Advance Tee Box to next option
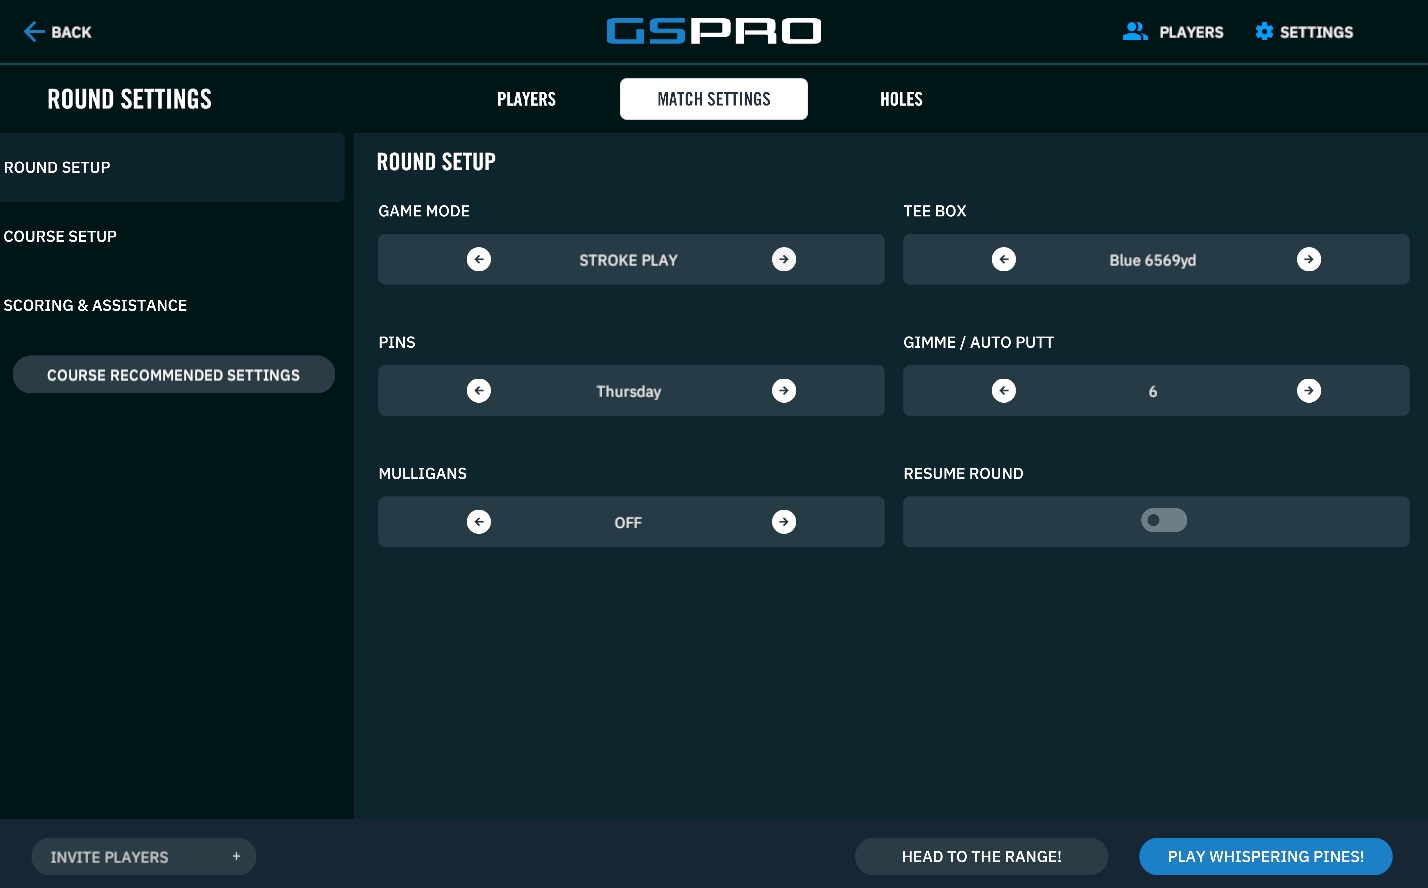 coord(1308,260)
